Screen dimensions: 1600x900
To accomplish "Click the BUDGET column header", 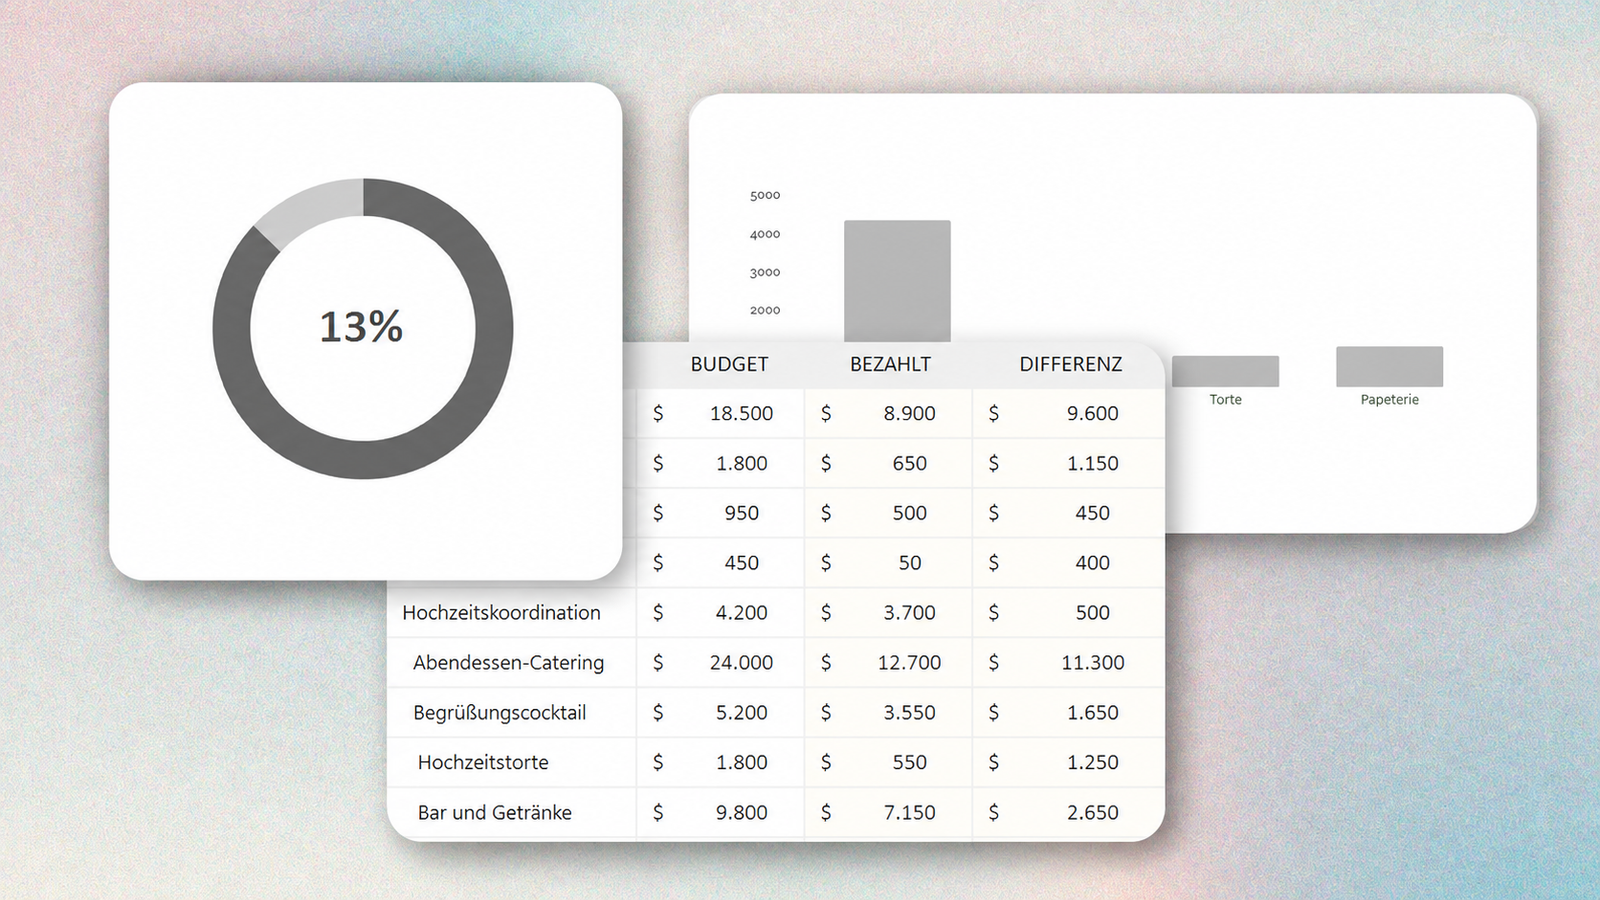I will (x=729, y=365).
